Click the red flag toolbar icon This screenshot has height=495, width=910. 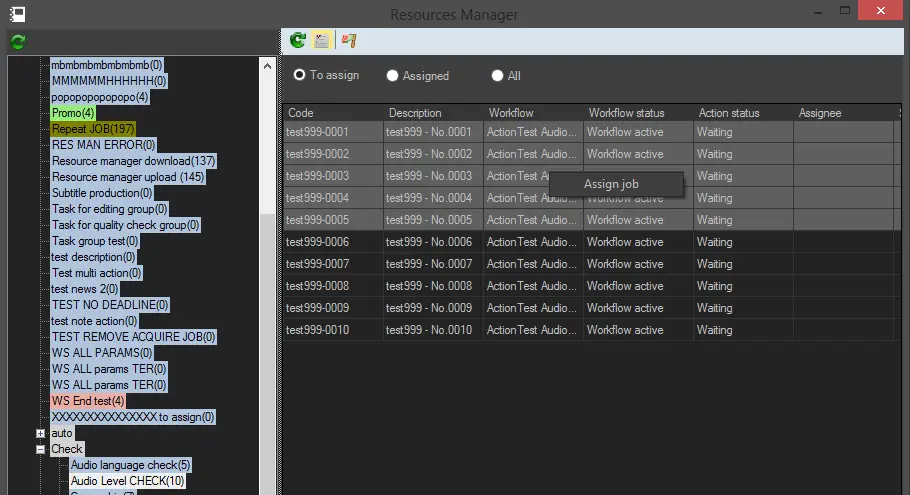[x=348, y=41]
